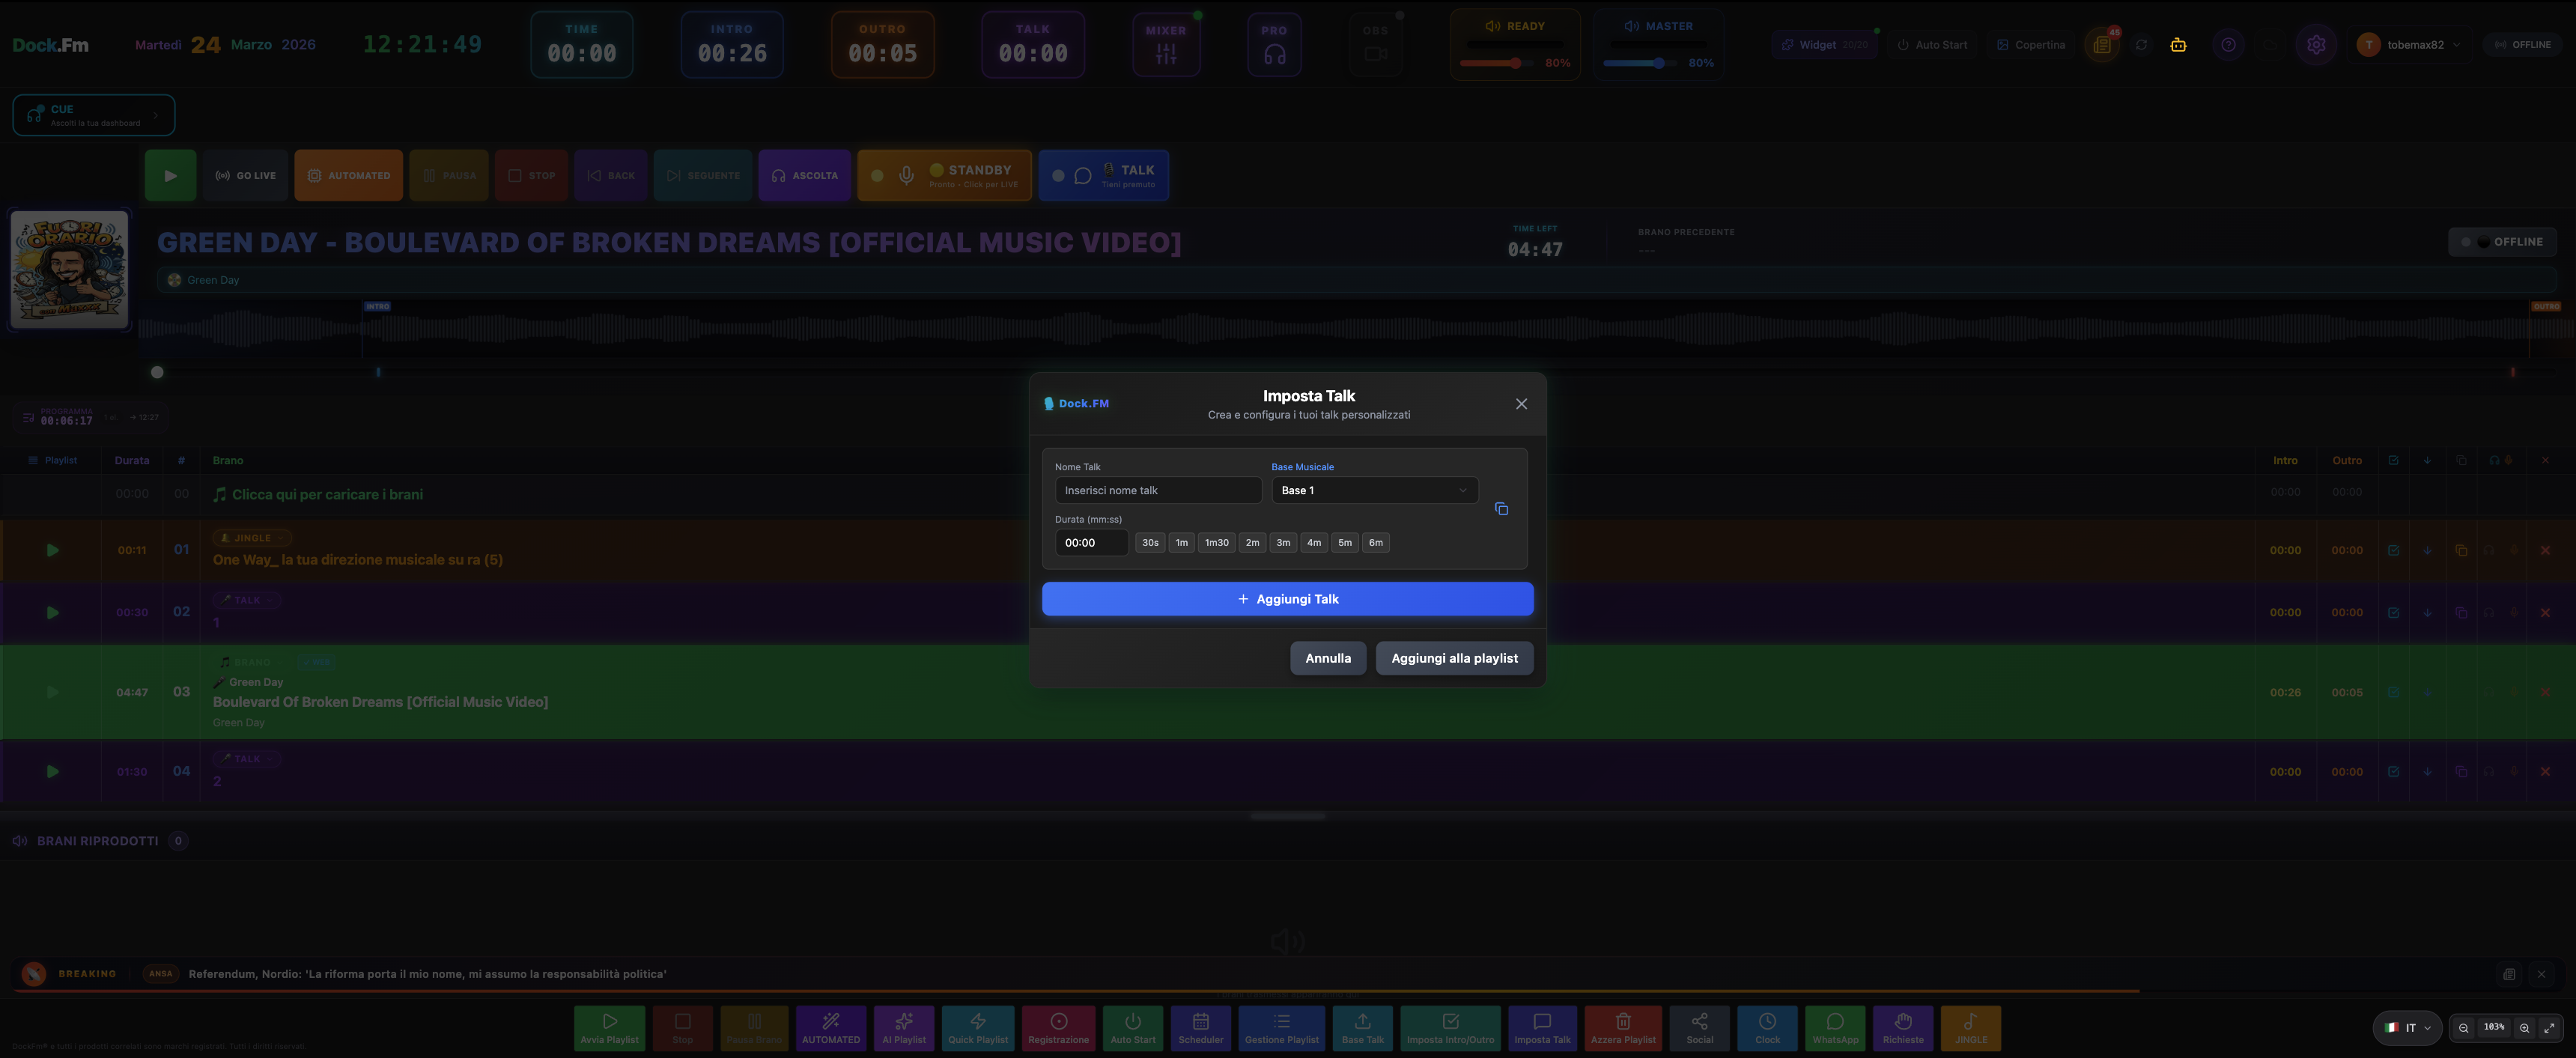The height and width of the screenshot is (1058, 2576).
Task: Delete the One Way jingle row
Action: [2545, 551]
